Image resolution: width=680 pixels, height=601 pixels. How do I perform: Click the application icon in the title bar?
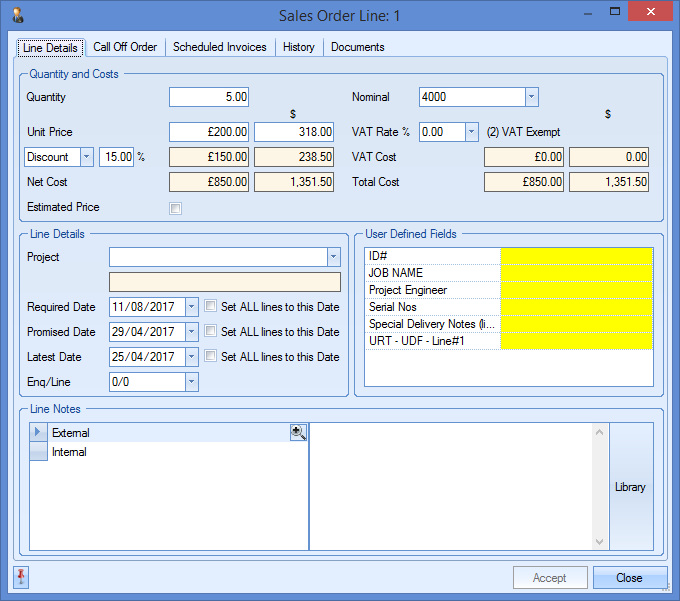click(x=17, y=15)
